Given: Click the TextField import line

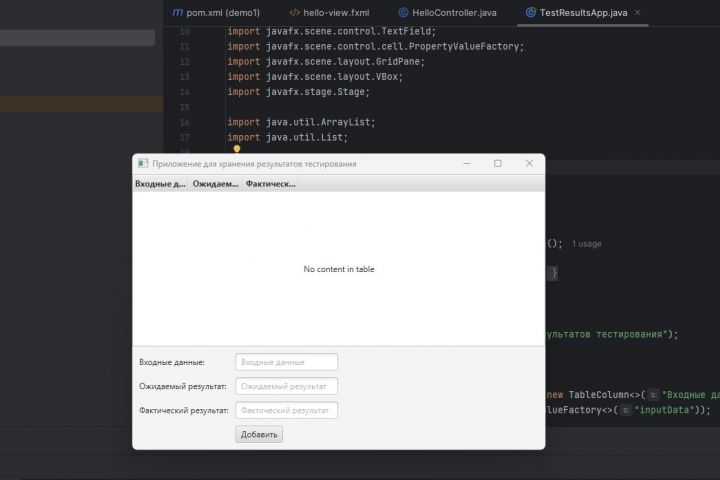Looking at the screenshot, I should [x=332, y=31].
